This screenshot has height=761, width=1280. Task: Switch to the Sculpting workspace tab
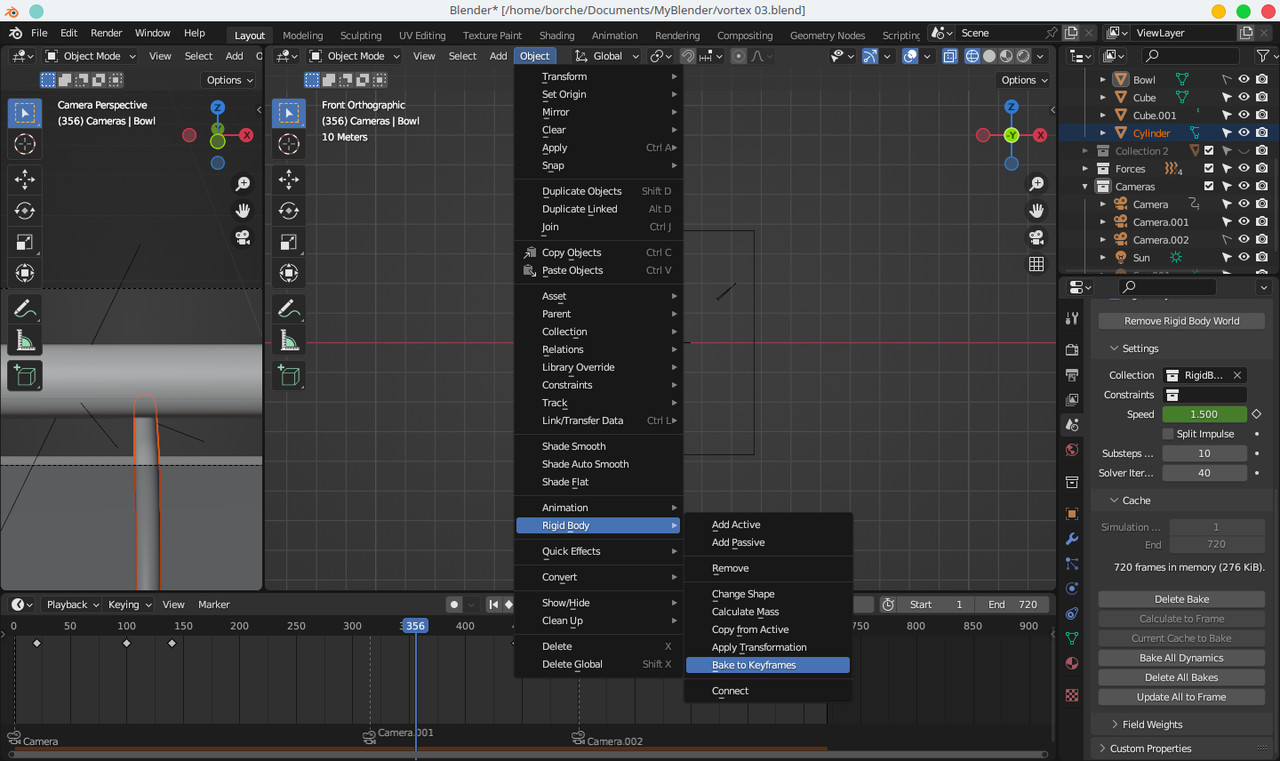tap(360, 35)
